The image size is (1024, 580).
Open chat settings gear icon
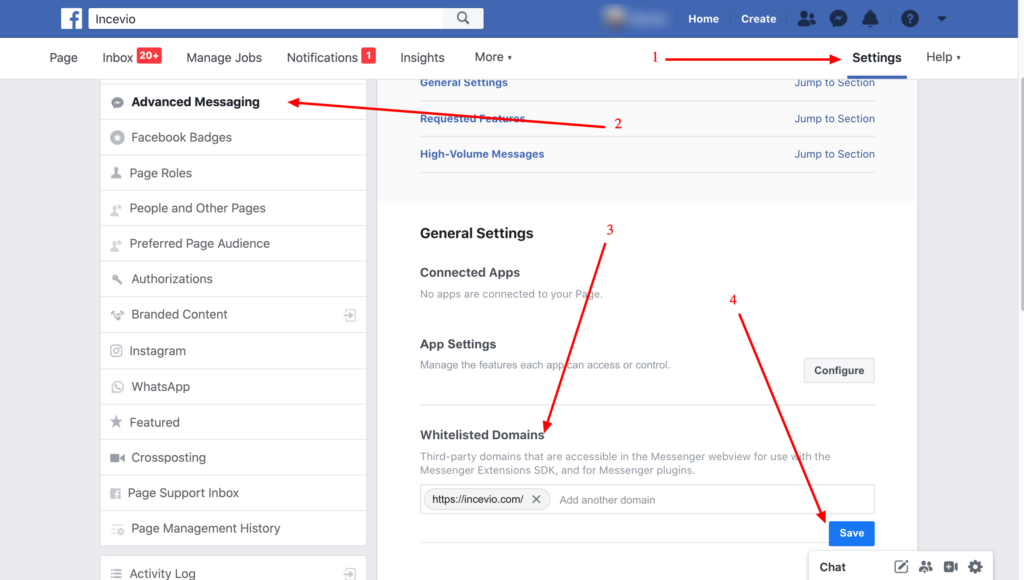point(975,567)
